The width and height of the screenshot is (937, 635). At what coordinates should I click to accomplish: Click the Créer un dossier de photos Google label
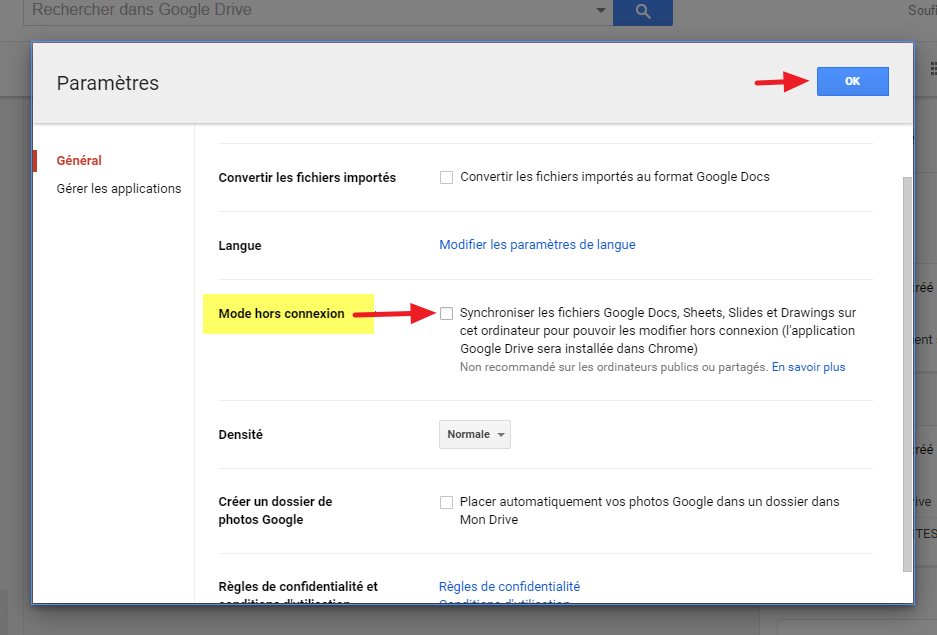point(275,511)
